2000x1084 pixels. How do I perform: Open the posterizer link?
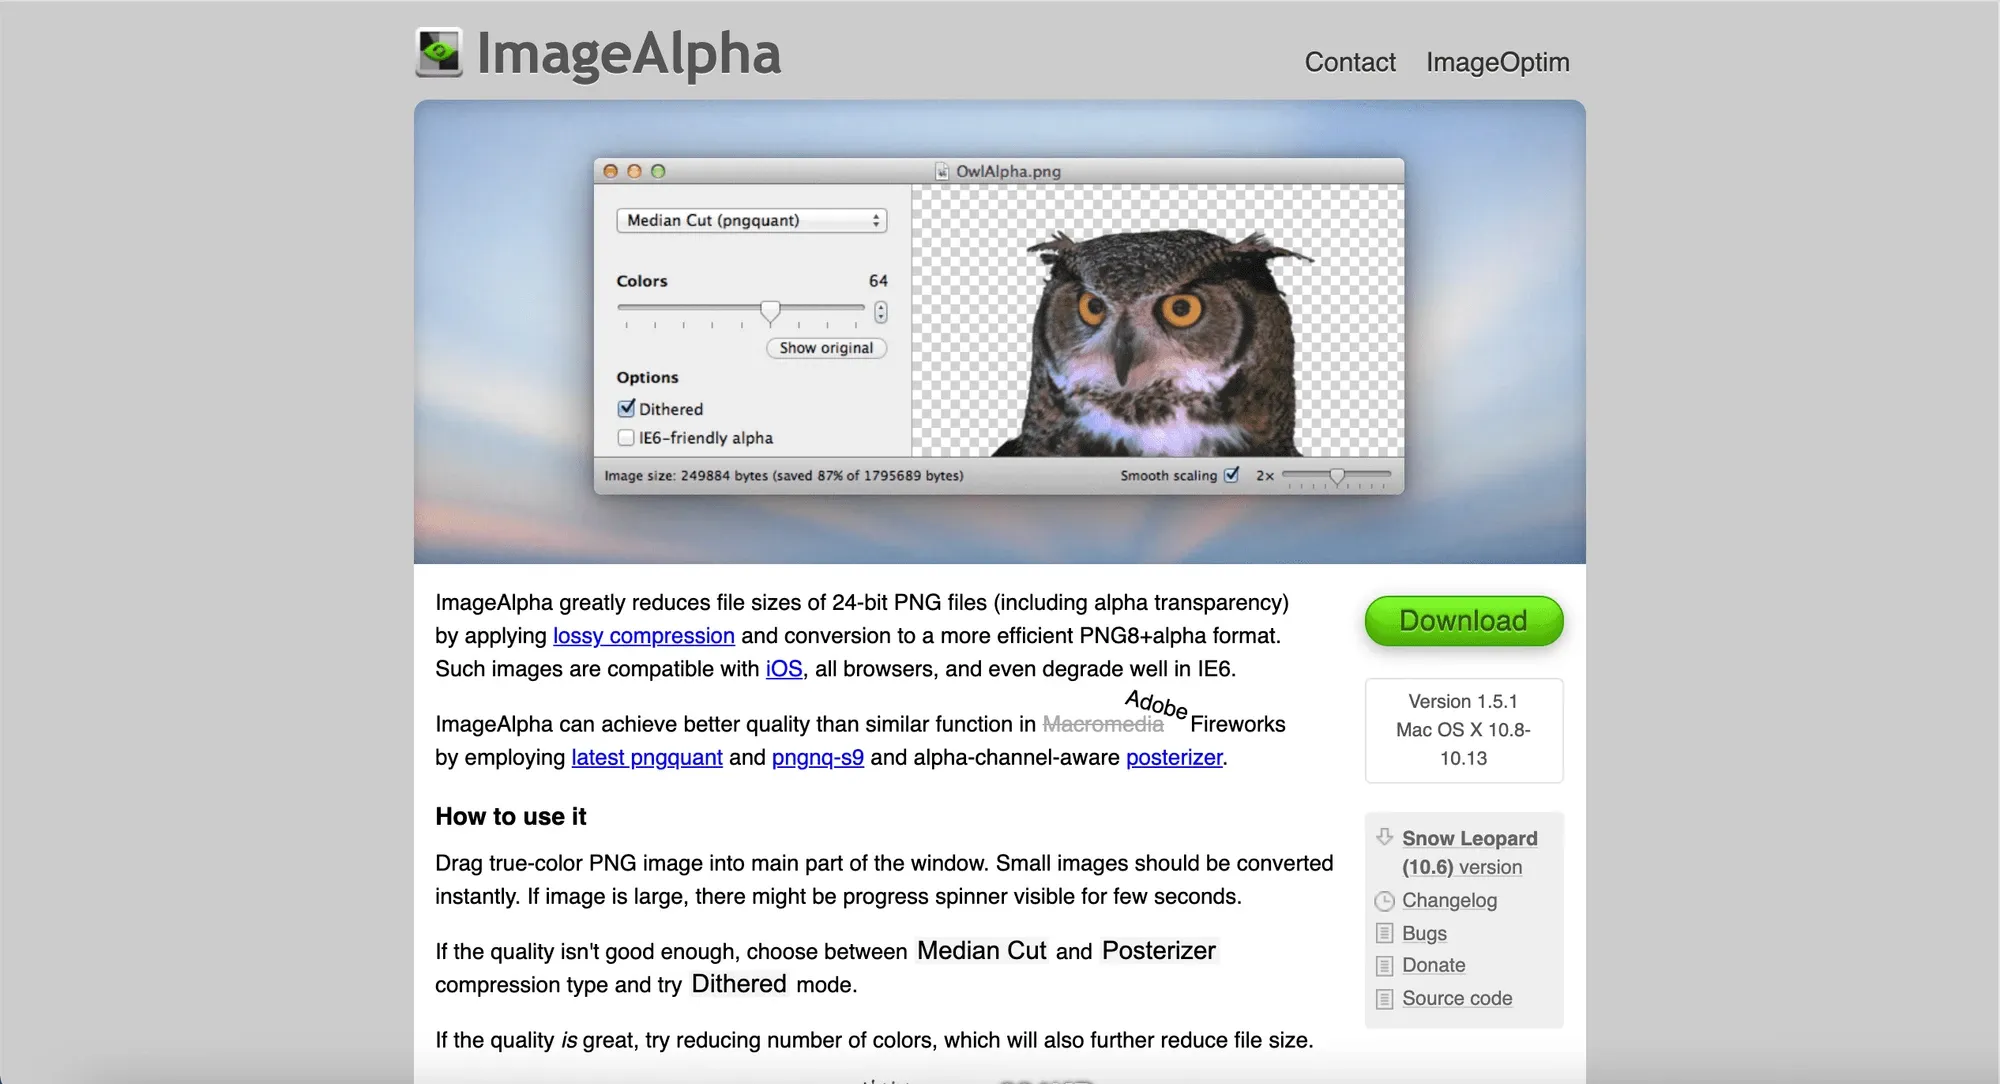click(1174, 758)
